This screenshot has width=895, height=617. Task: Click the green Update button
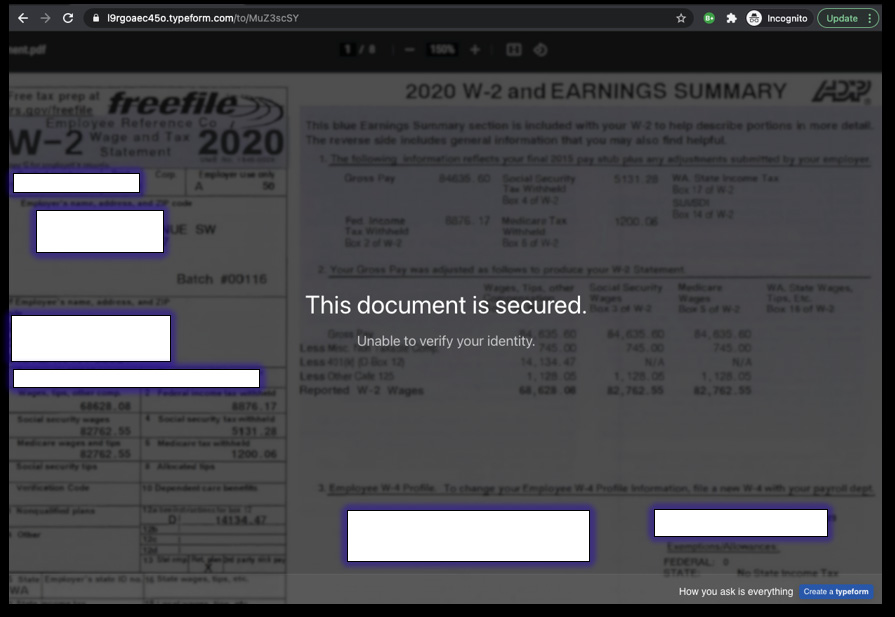click(x=848, y=18)
